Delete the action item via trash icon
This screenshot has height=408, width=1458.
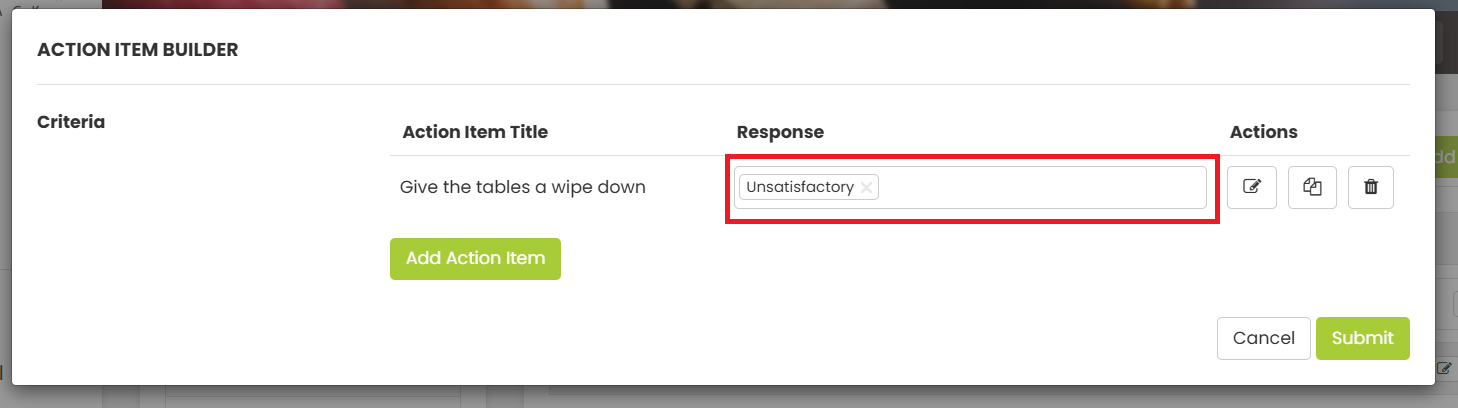click(1371, 187)
